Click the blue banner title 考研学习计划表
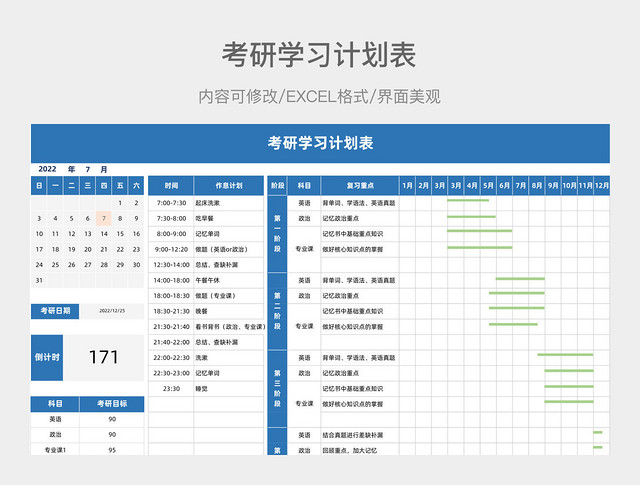This screenshot has width=640, height=485. tap(320, 143)
